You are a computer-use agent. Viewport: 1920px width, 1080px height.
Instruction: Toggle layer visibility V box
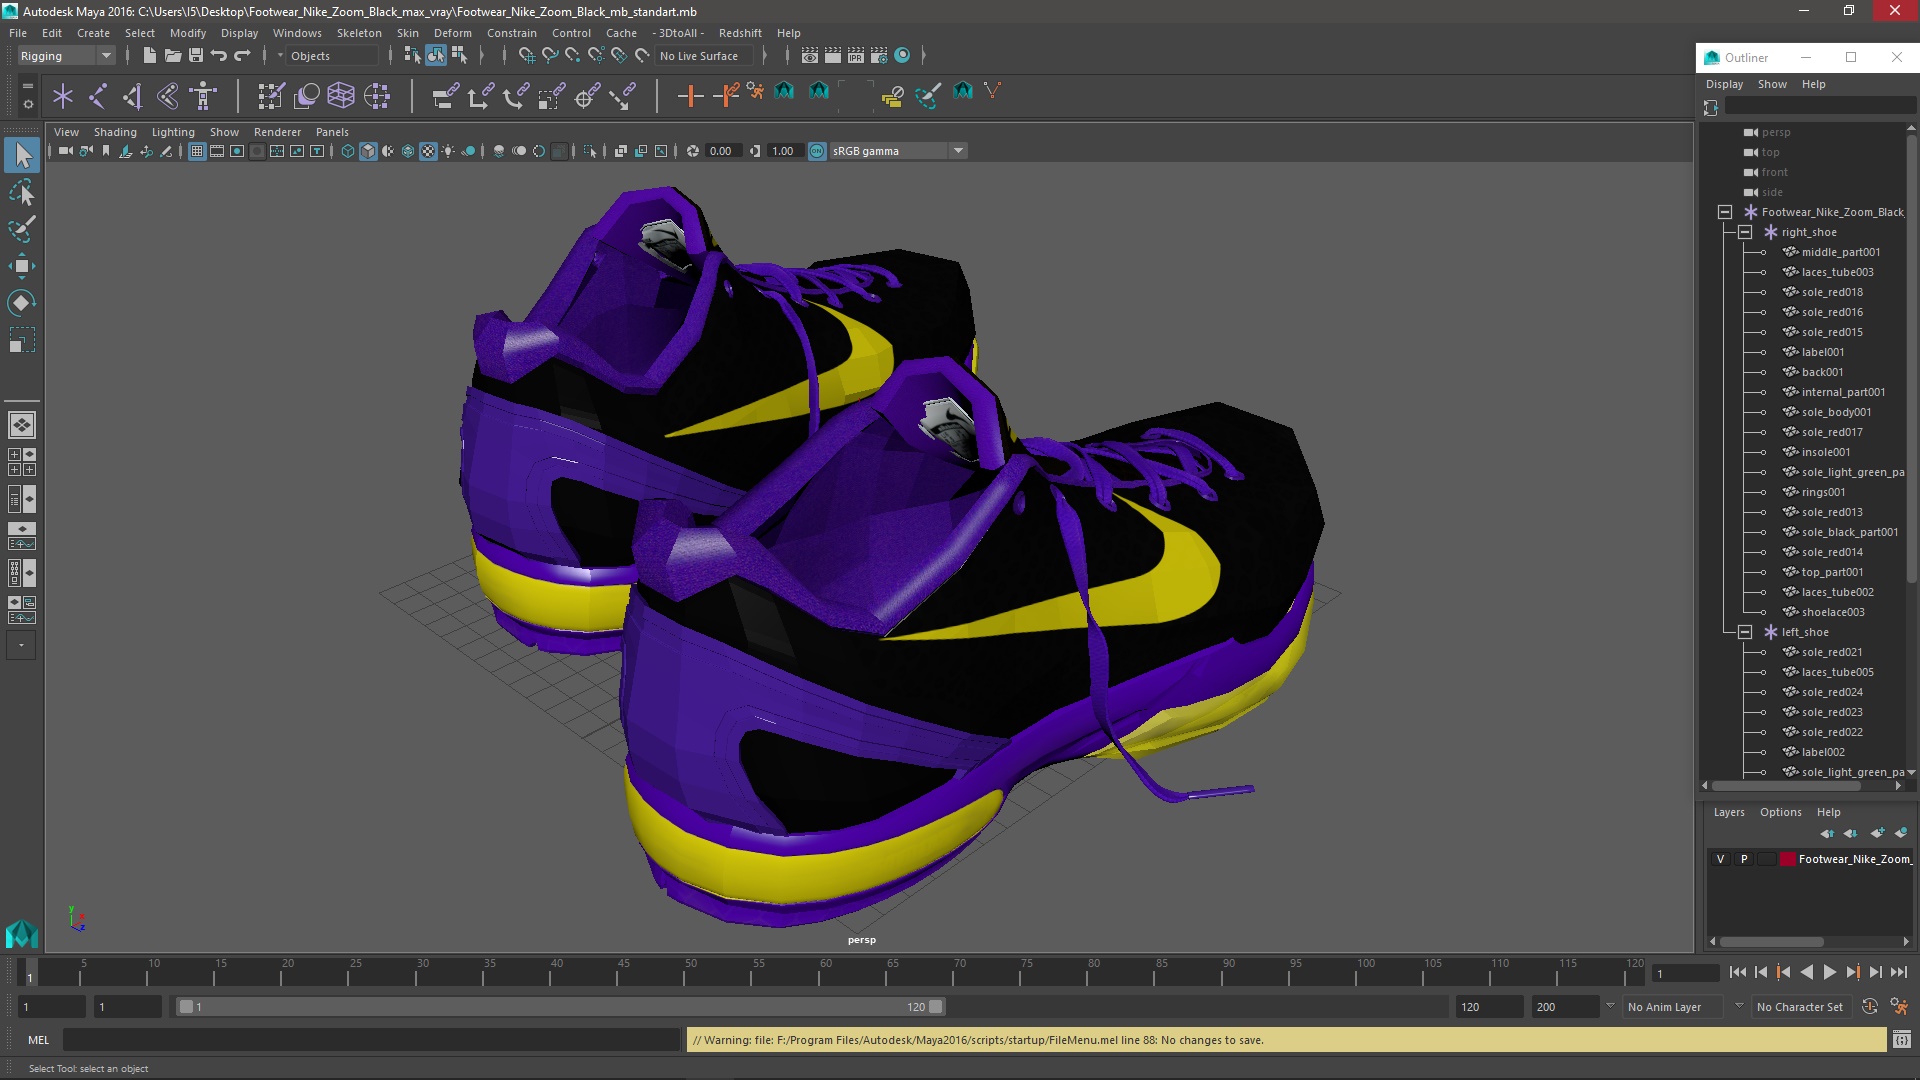pos(1720,859)
